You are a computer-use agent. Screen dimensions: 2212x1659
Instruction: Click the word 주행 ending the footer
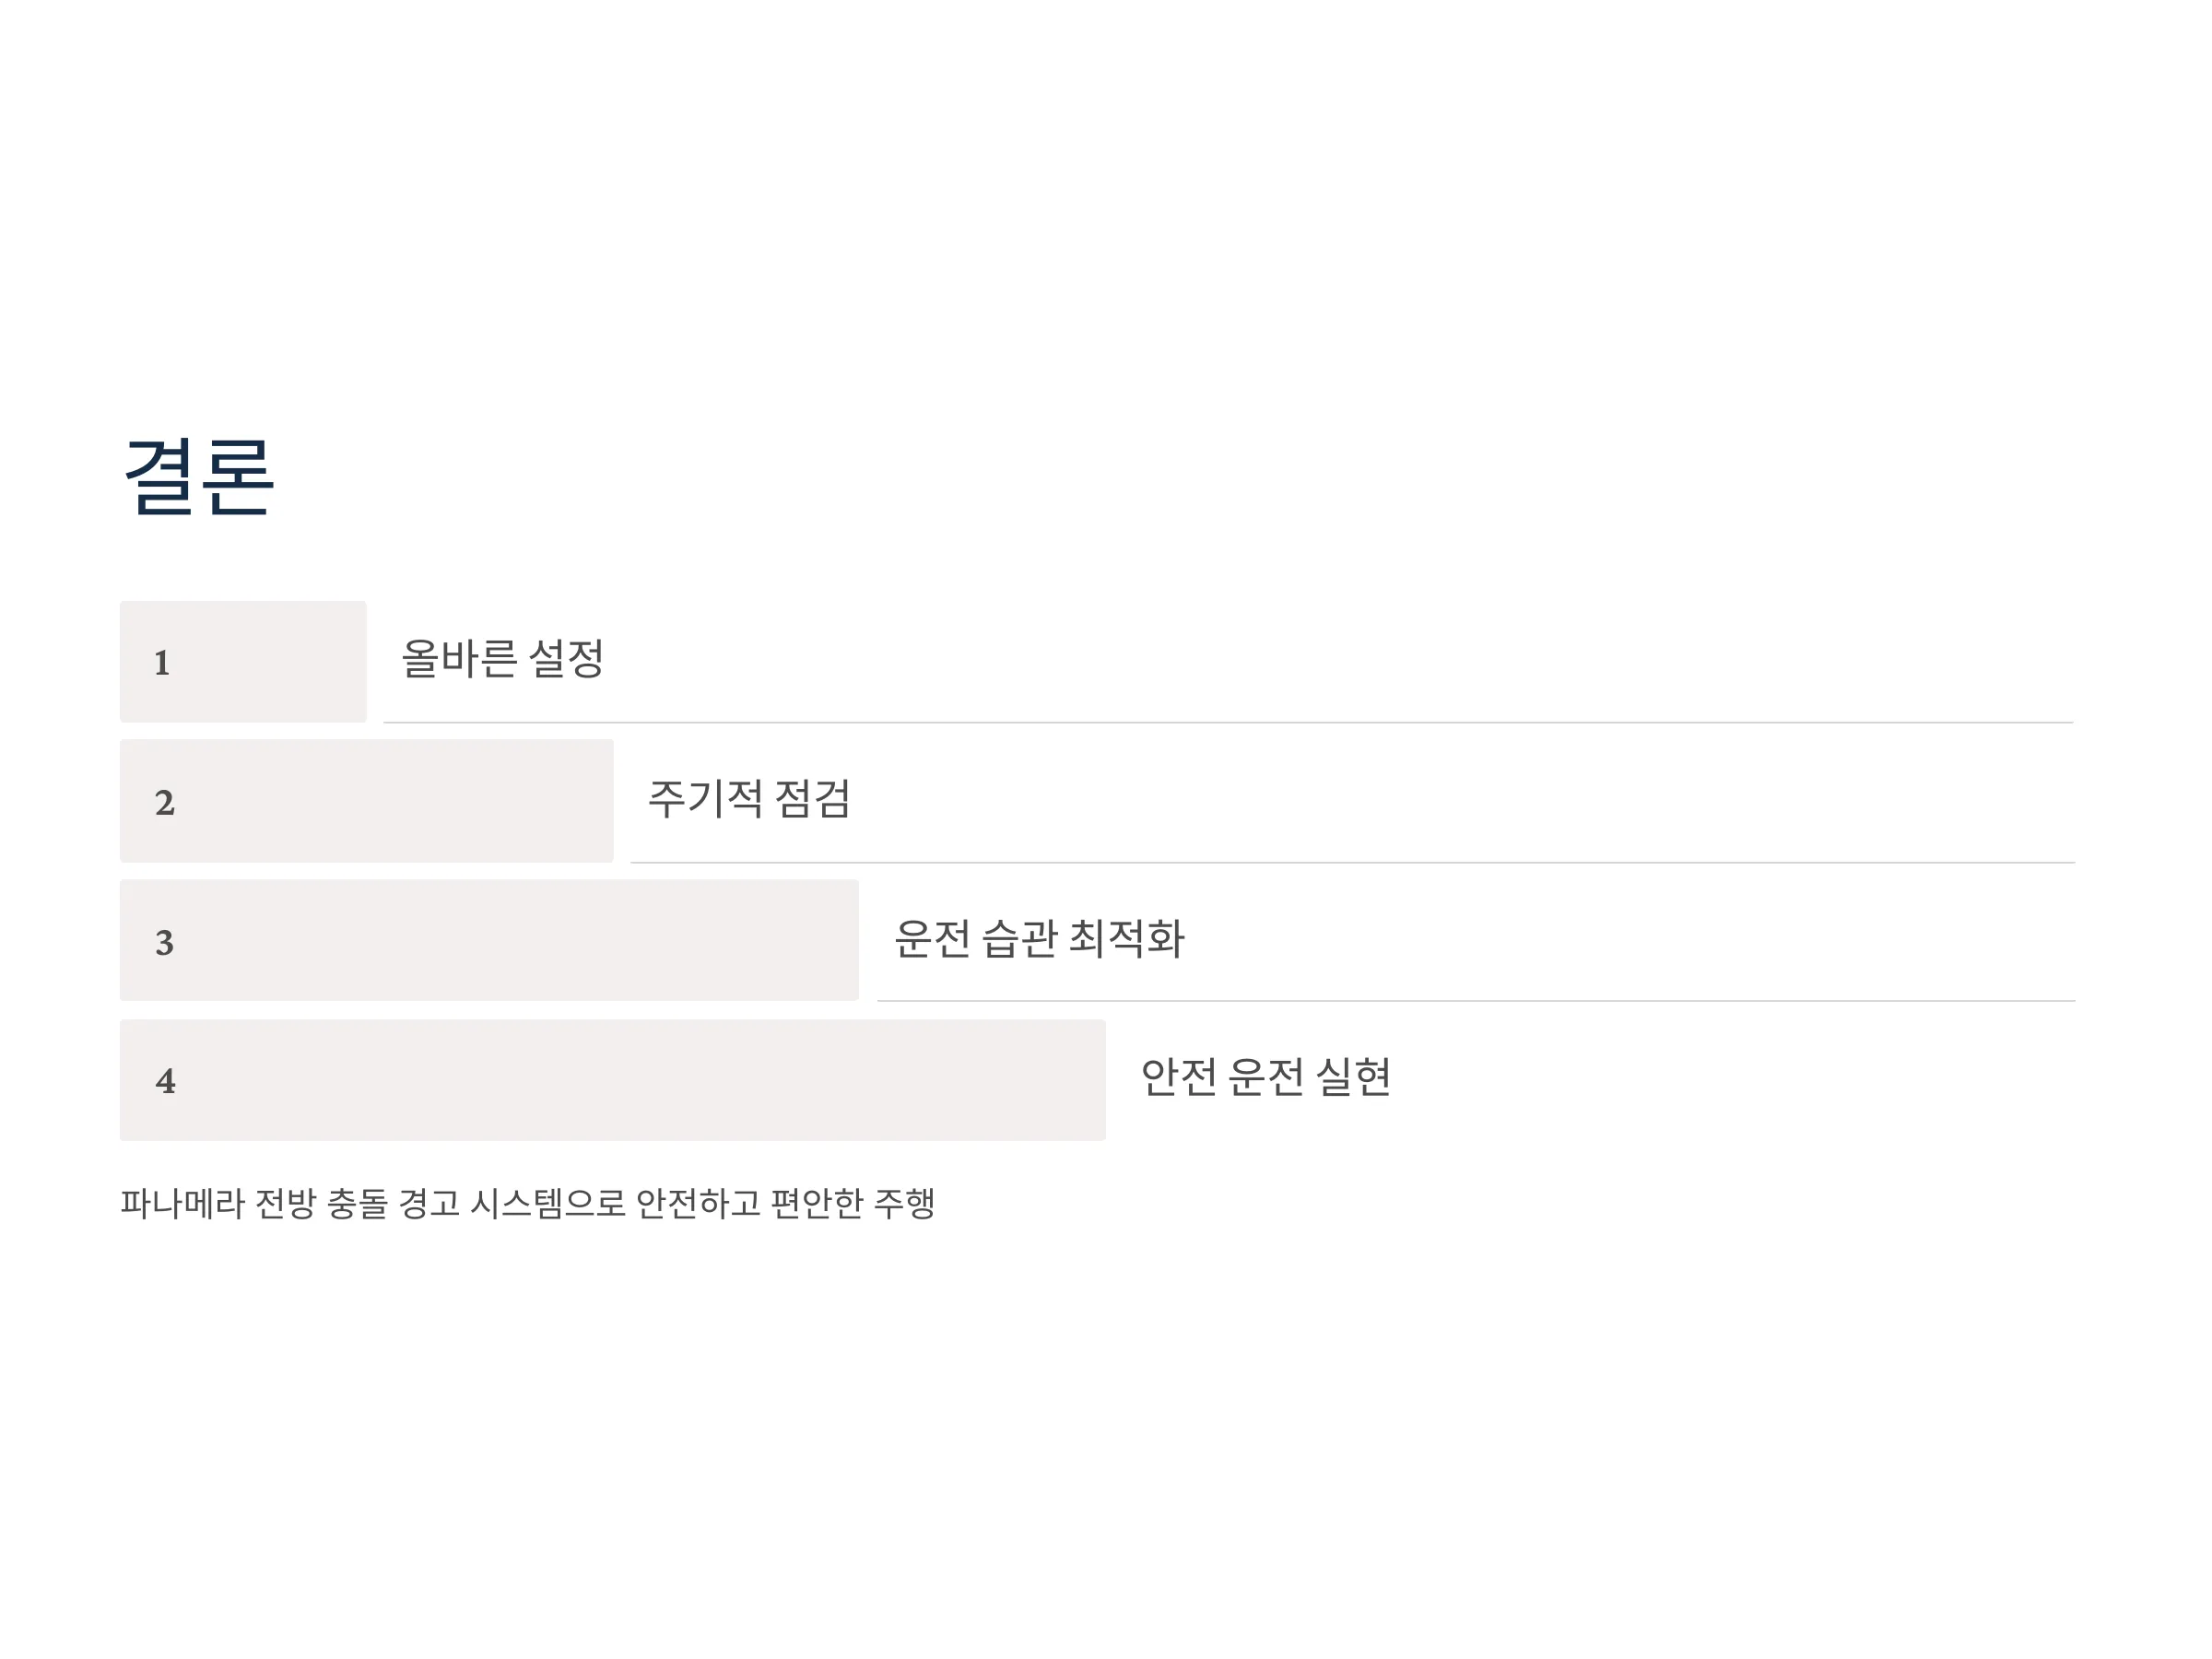click(x=905, y=1202)
